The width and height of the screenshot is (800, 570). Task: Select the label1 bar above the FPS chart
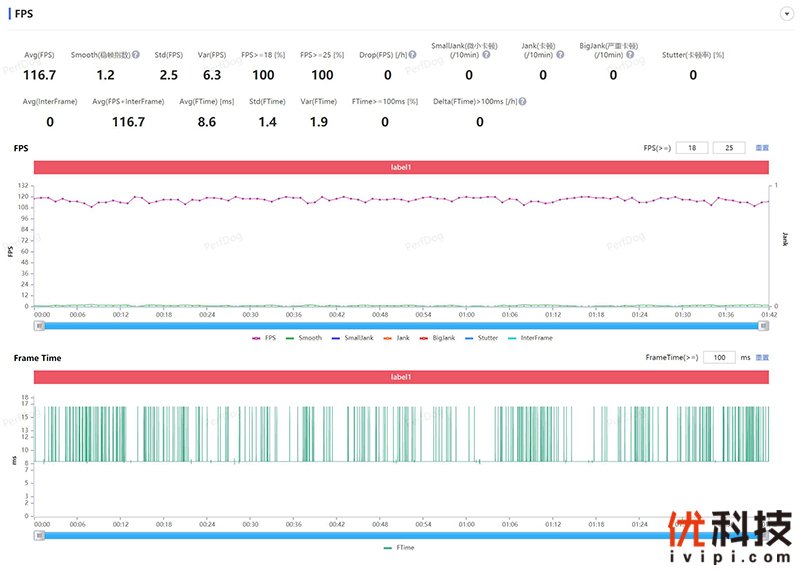pos(400,167)
